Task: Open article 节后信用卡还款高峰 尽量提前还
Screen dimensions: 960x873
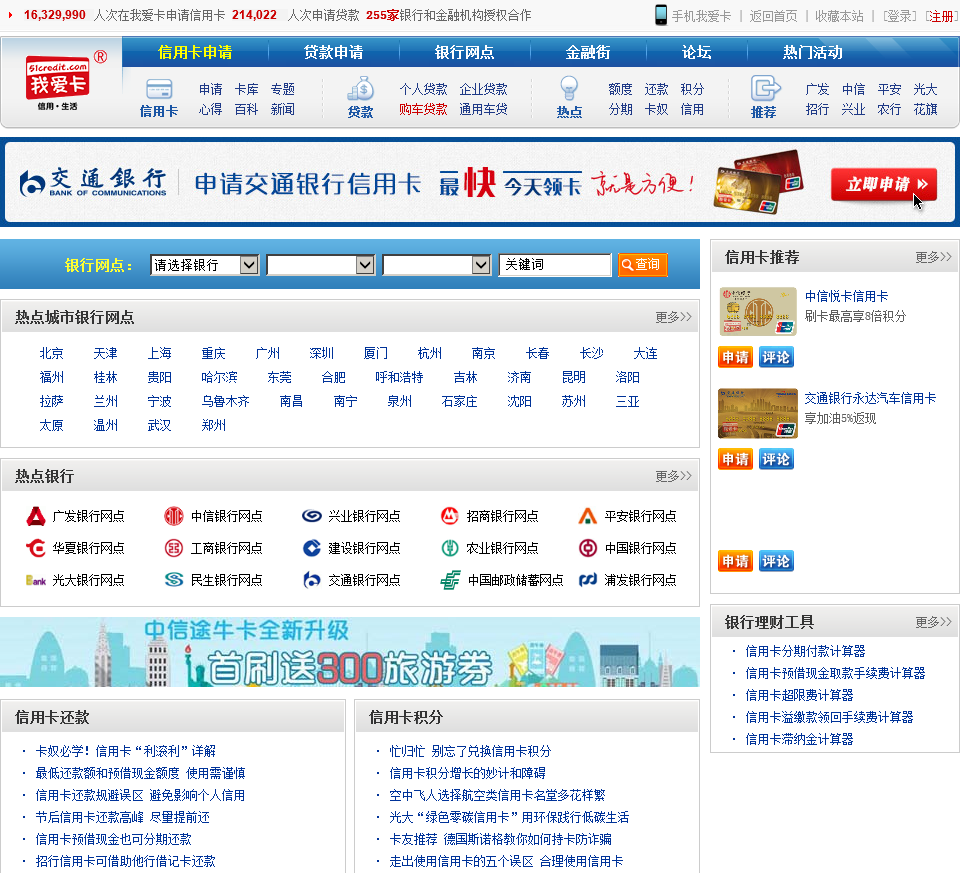Action: 122,817
